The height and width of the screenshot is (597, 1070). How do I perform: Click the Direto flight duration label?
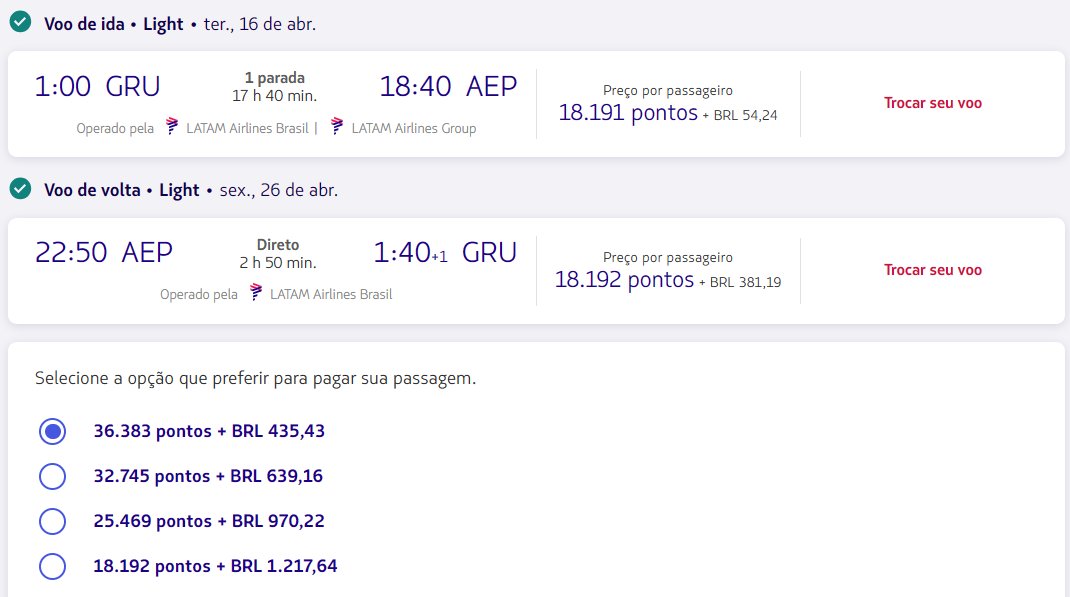click(x=278, y=245)
